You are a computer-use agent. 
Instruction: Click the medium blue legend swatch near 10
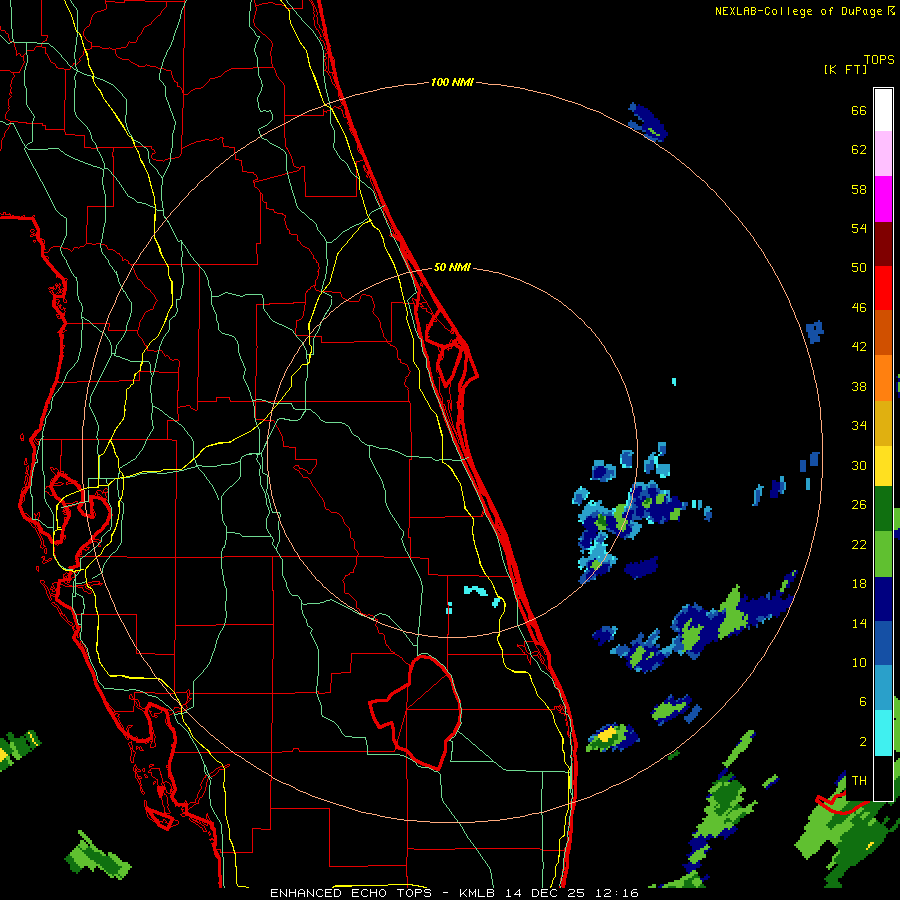point(883,643)
